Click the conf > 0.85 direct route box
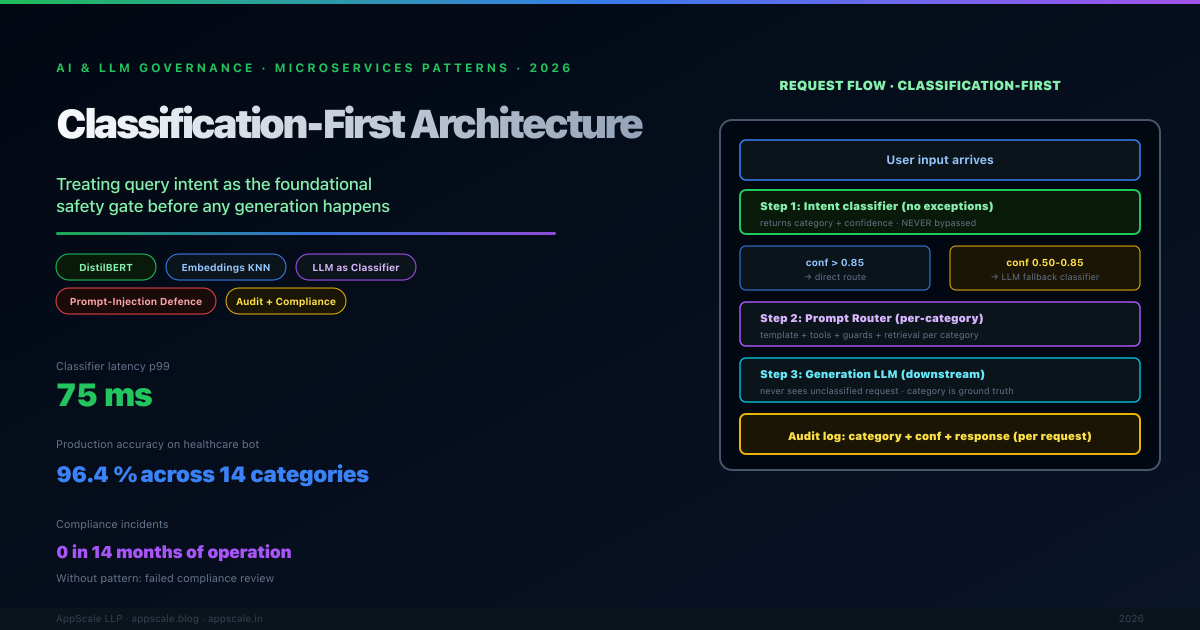Image resolution: width=1200 pixels, height=630 pixels. pos(834,268)
